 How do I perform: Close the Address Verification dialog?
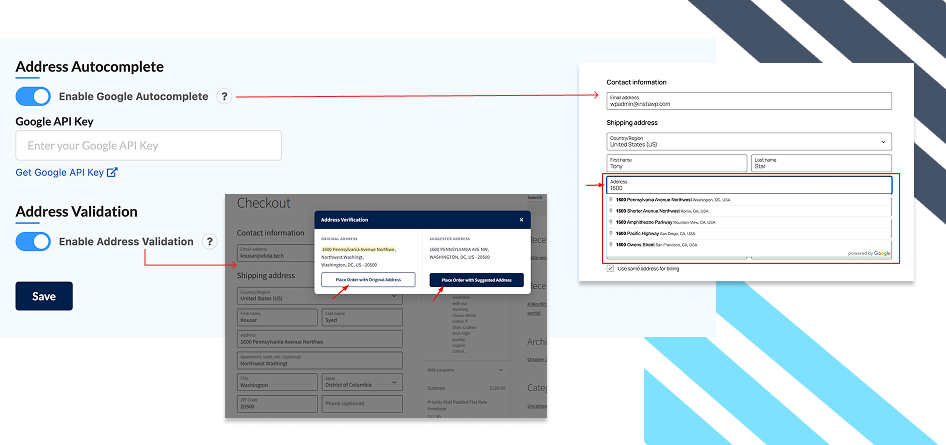point(521,220)
